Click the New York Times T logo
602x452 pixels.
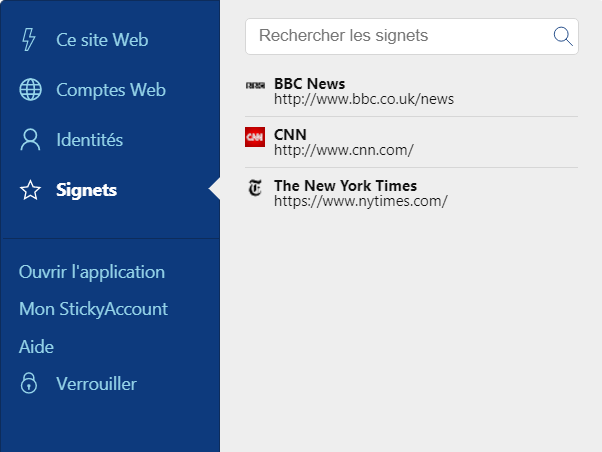[255, 188]
